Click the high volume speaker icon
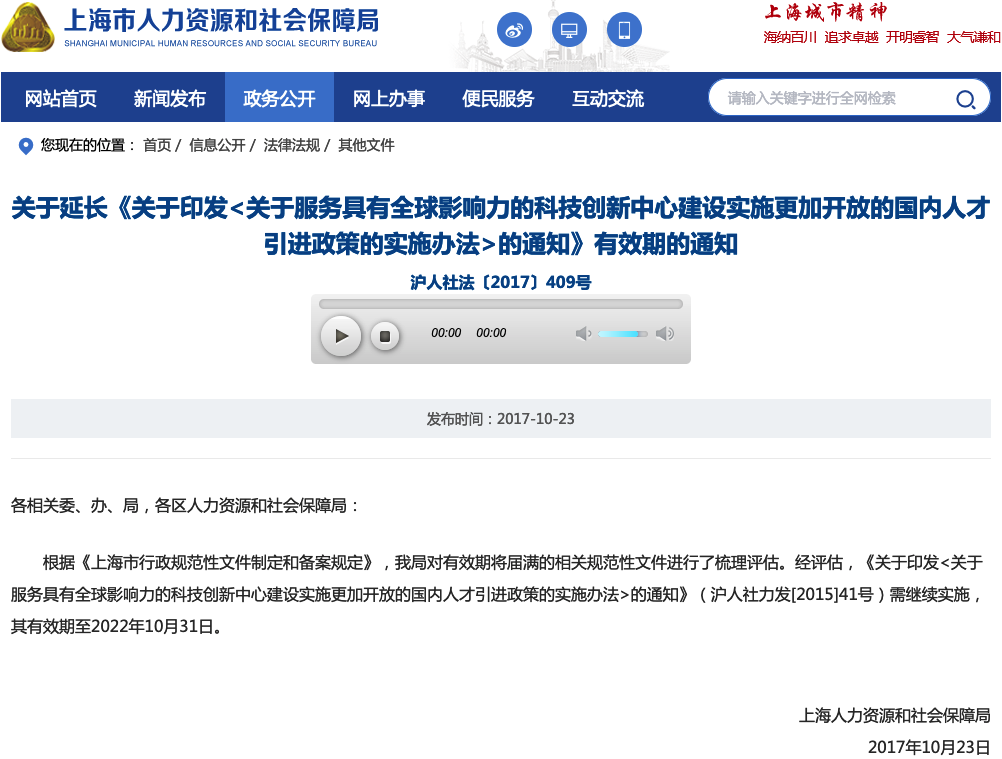The image size is (1002, 759). (665, 334)
